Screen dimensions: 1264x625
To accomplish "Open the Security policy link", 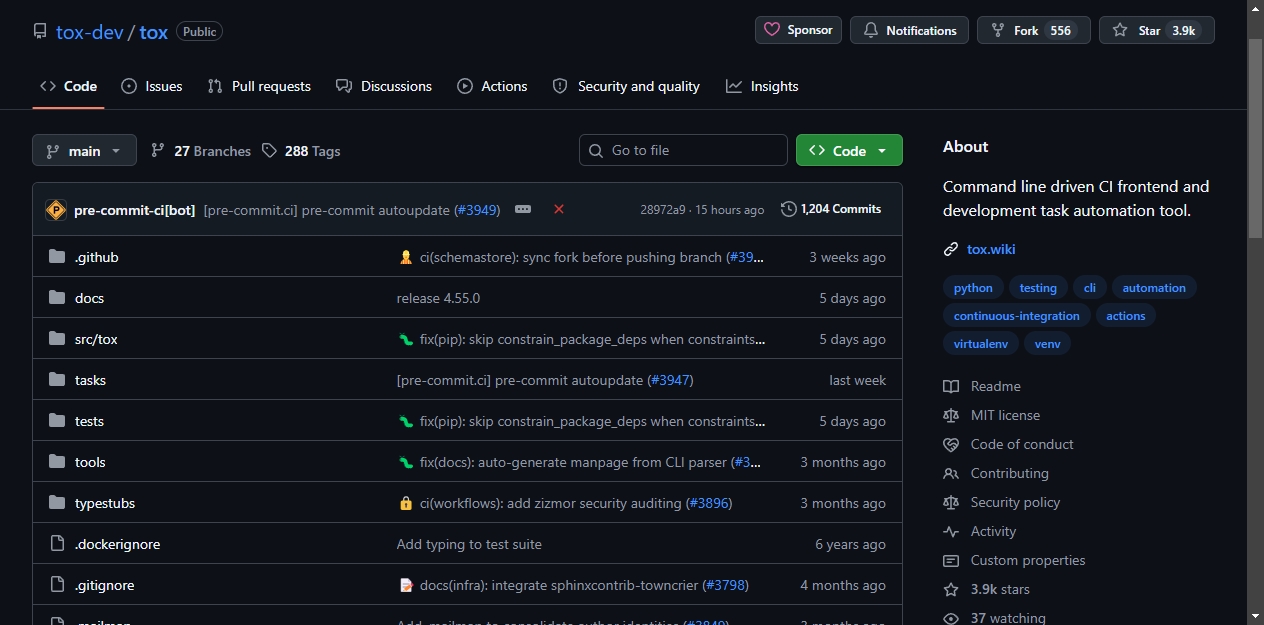I will (1001, 502).
